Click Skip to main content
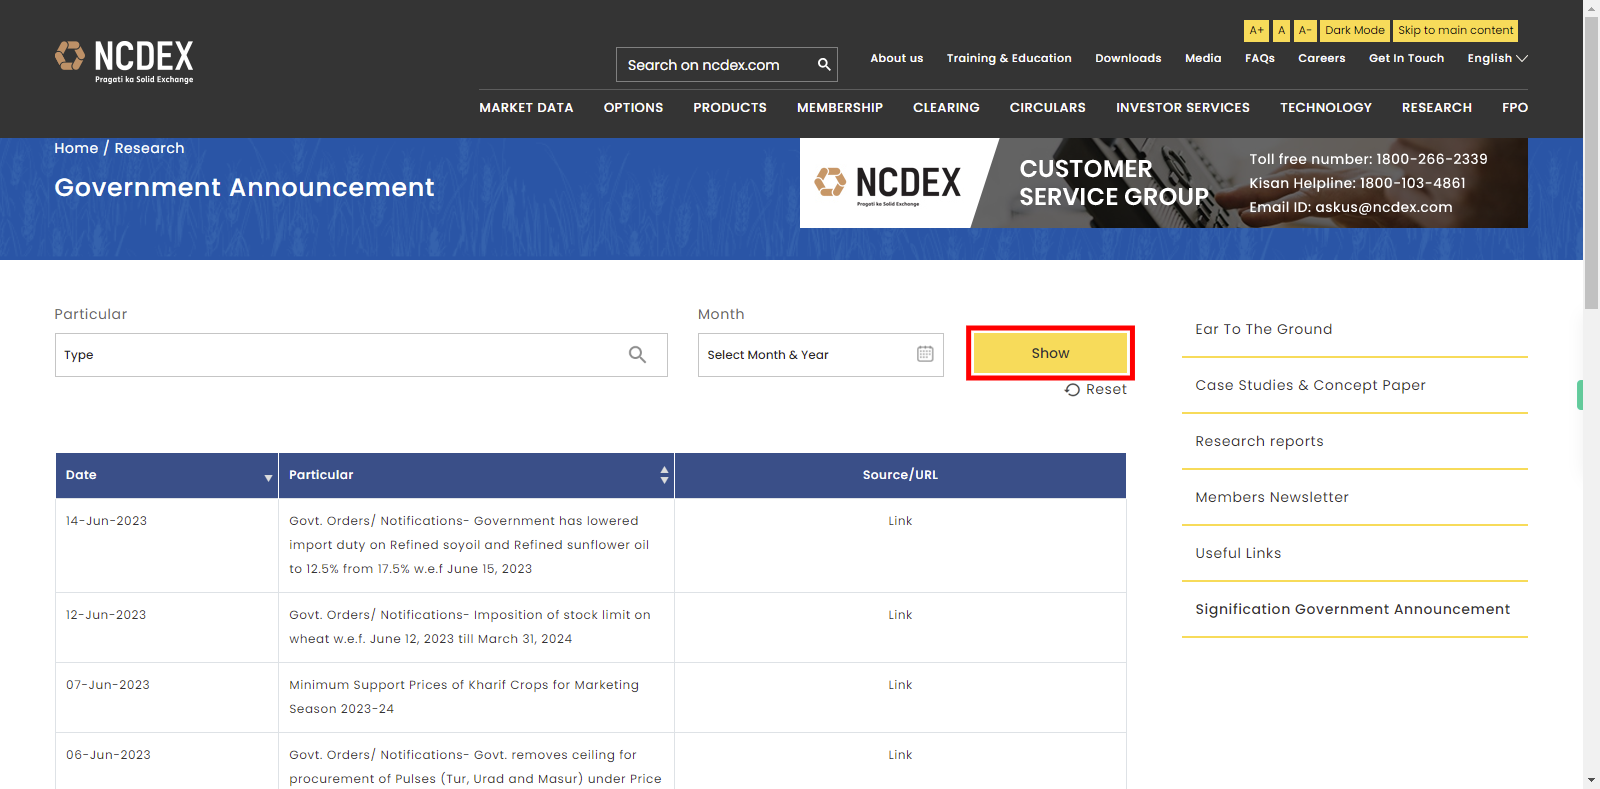 [1455, 30]
